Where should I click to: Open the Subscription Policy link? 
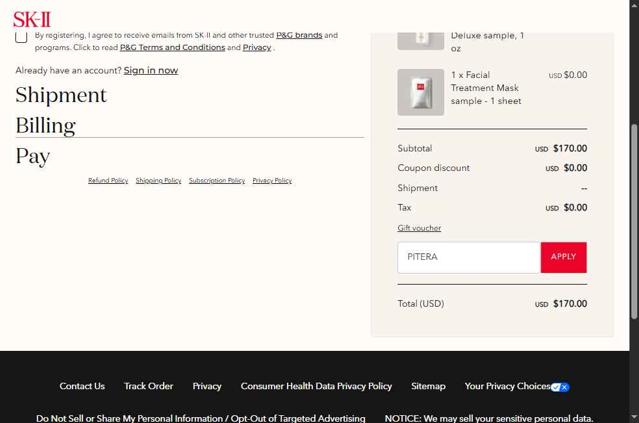pyautogui.click(x=217, y=181)
